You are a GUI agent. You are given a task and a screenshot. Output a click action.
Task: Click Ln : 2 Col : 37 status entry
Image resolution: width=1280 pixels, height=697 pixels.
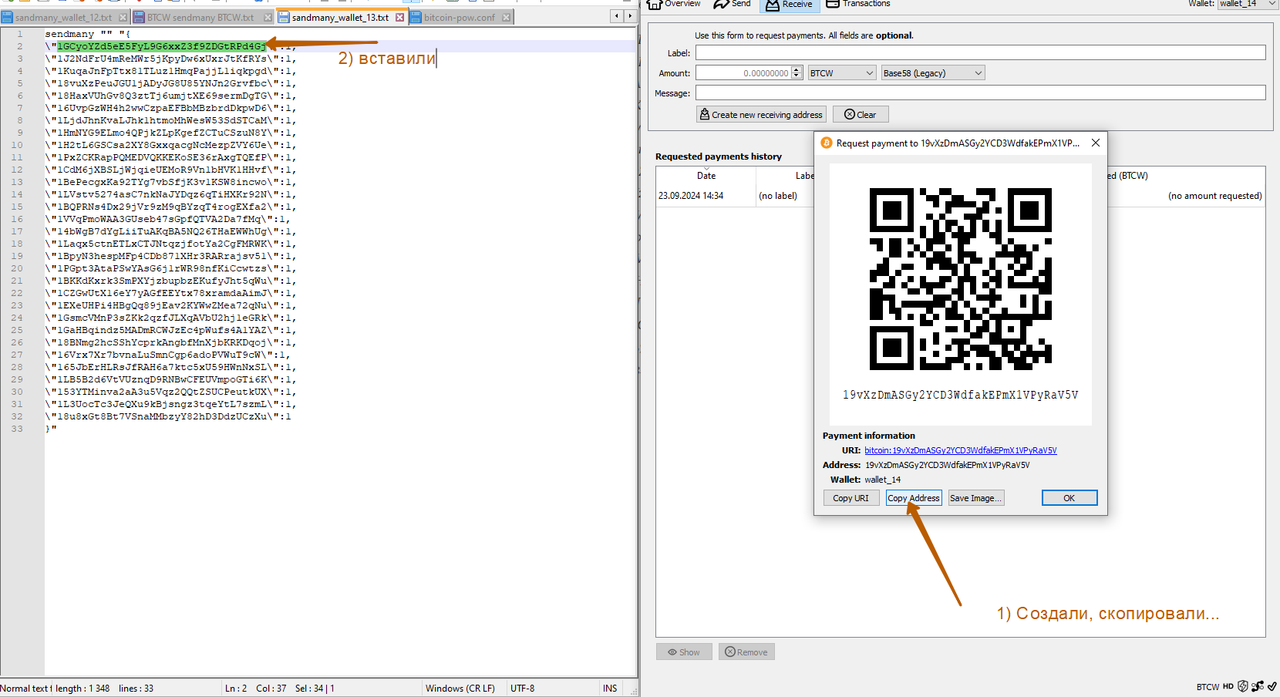point(254,688)
